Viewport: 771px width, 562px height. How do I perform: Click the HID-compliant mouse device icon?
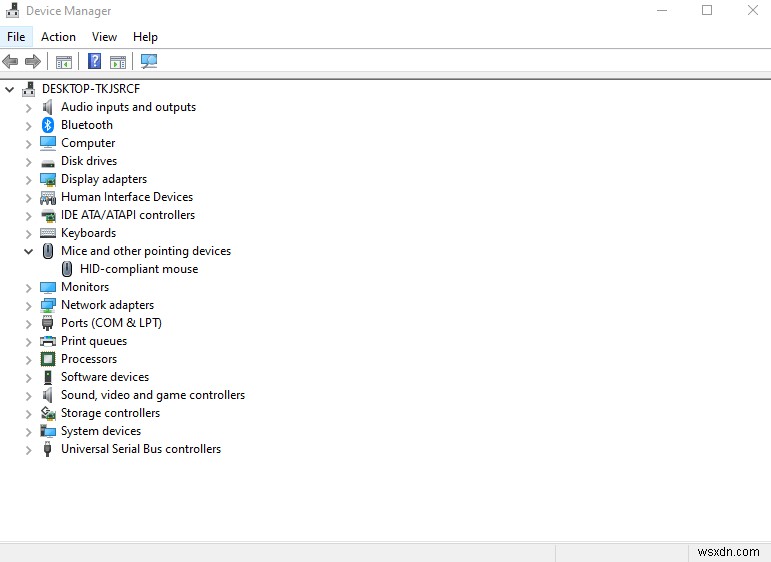[x=67, y=269]
